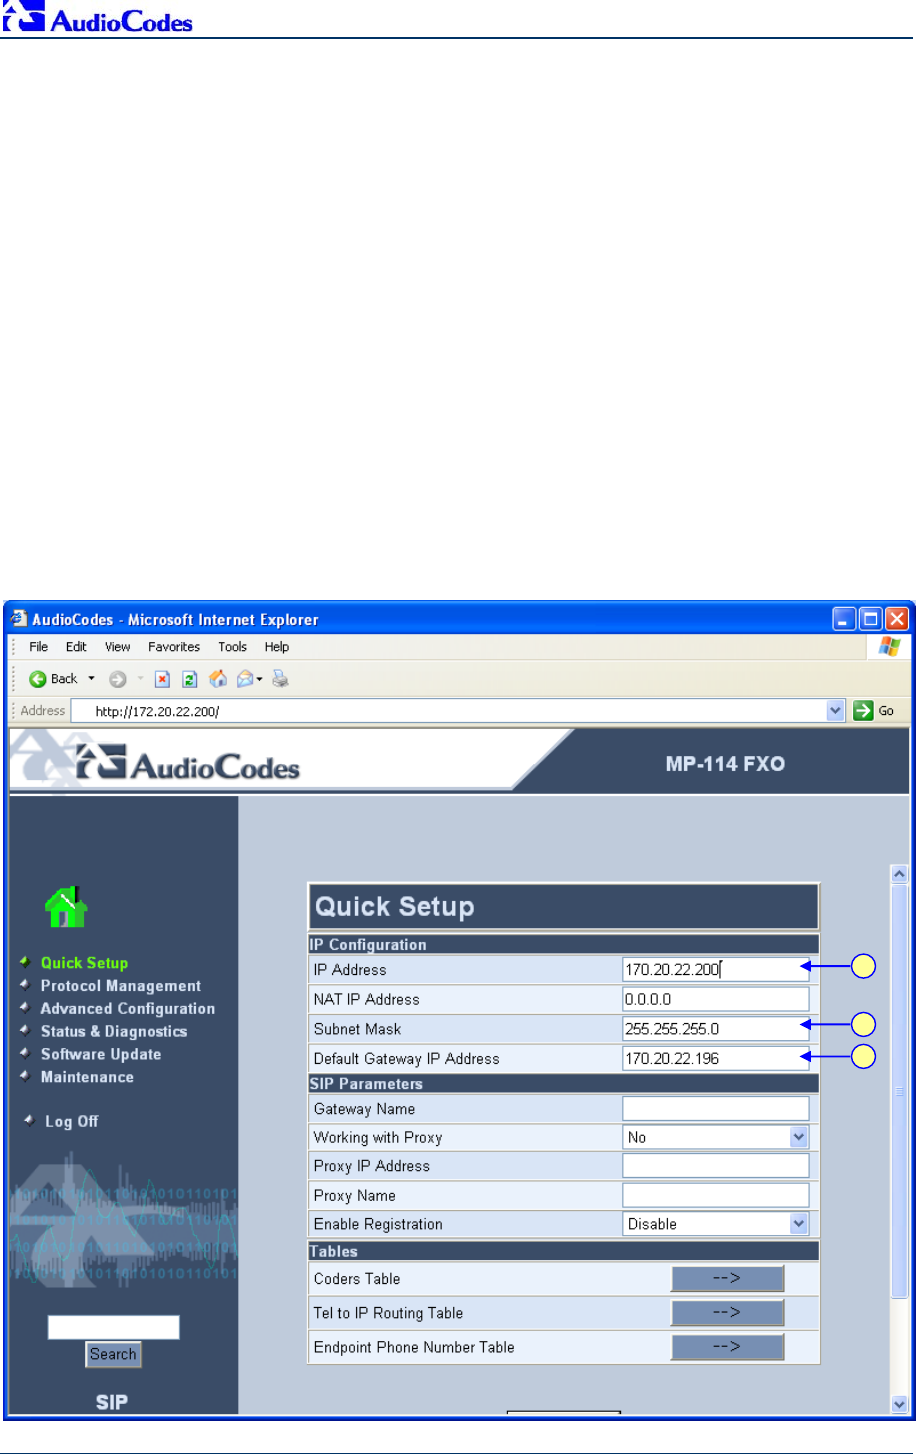Click the IP Address input field
This screenshot has height=1454, width=916.
click(x=716, y=969)
